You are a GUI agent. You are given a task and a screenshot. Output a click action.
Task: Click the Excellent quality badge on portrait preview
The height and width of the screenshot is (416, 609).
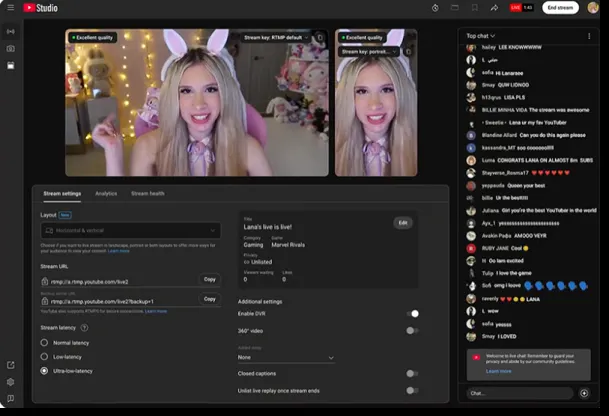pyautogui.click(x=362, y=38)
